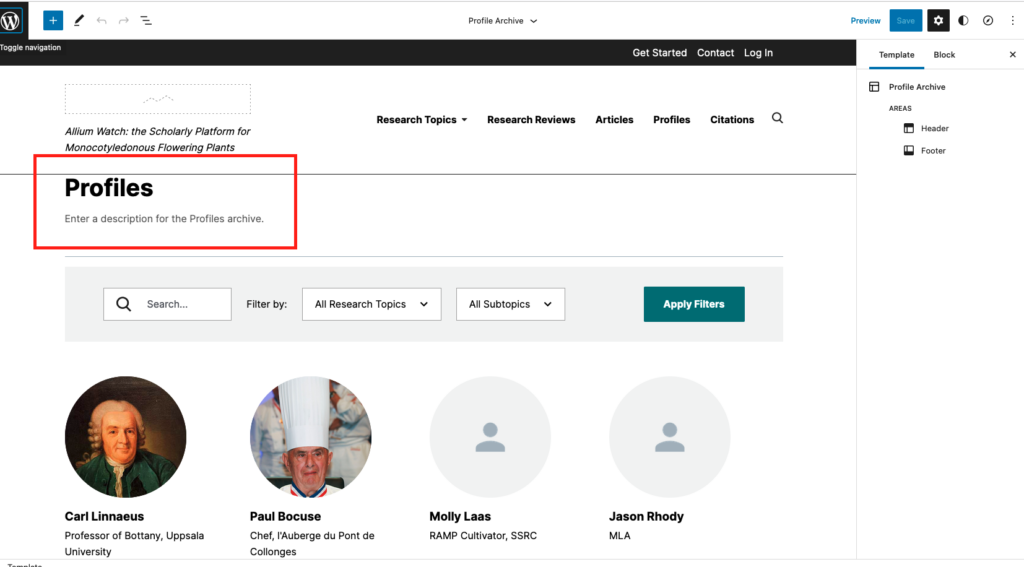The width and height of the screenshot is (1024, 567).
Task: Open the WordPress logo menu
Action: click(12, 20)
